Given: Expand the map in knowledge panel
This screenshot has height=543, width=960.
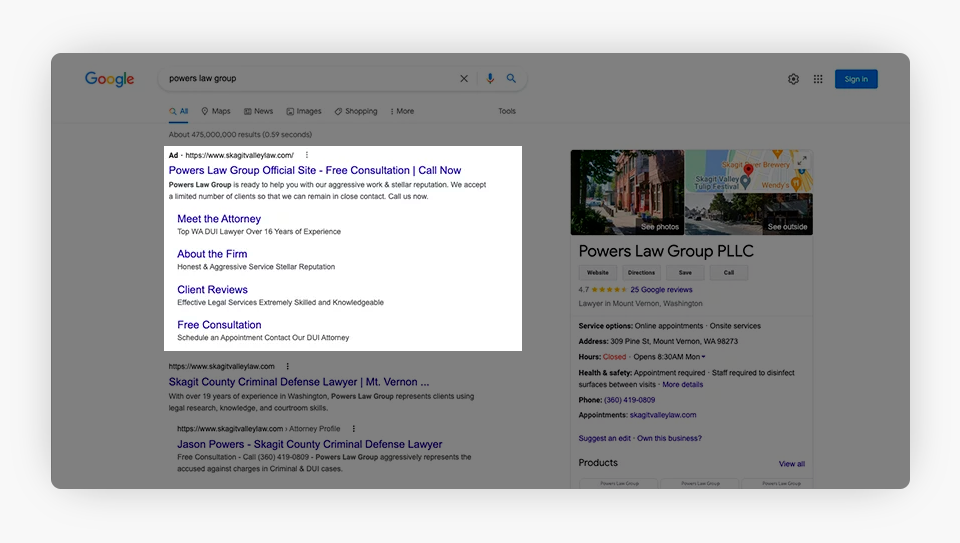Looking at the screenshot, I should point(801,161).
